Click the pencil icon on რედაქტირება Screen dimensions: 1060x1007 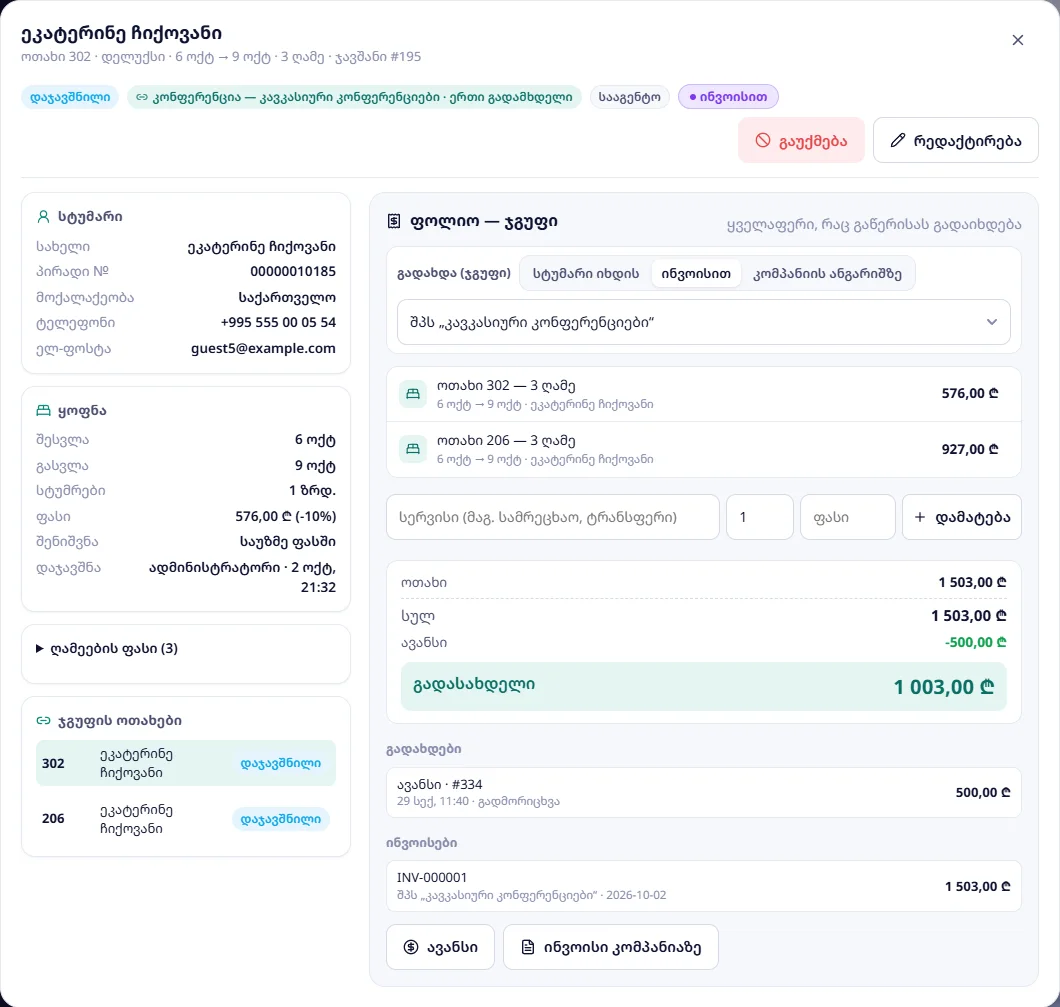(897, 141)
